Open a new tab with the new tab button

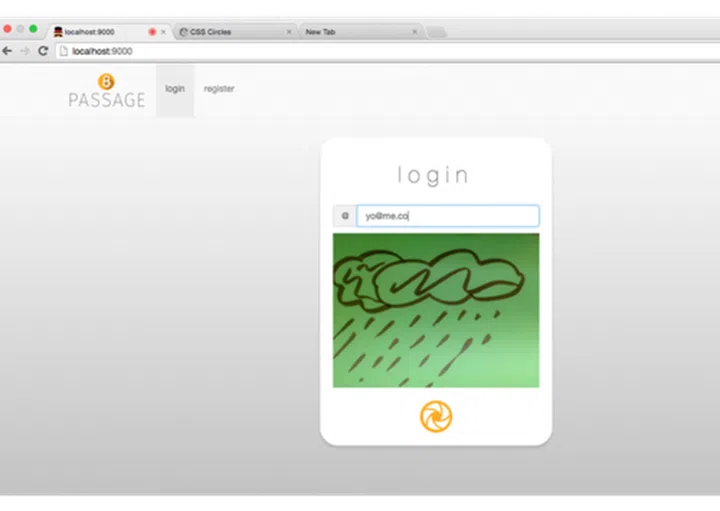point(437,32)
